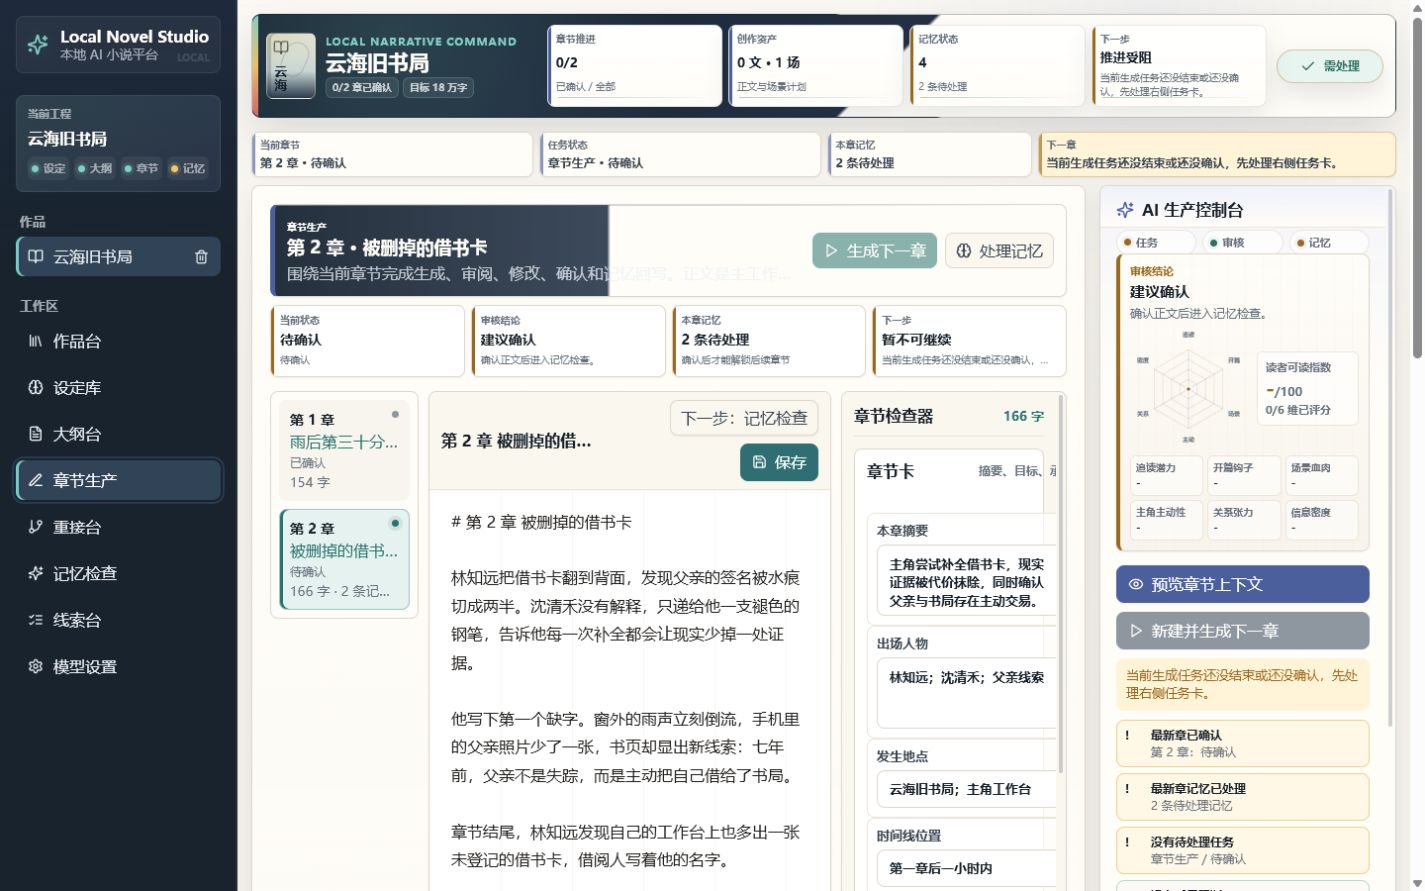Click the main page vertical scrollbar
This screenshot has height=891, width=1425.
[x=1416, y=190]
